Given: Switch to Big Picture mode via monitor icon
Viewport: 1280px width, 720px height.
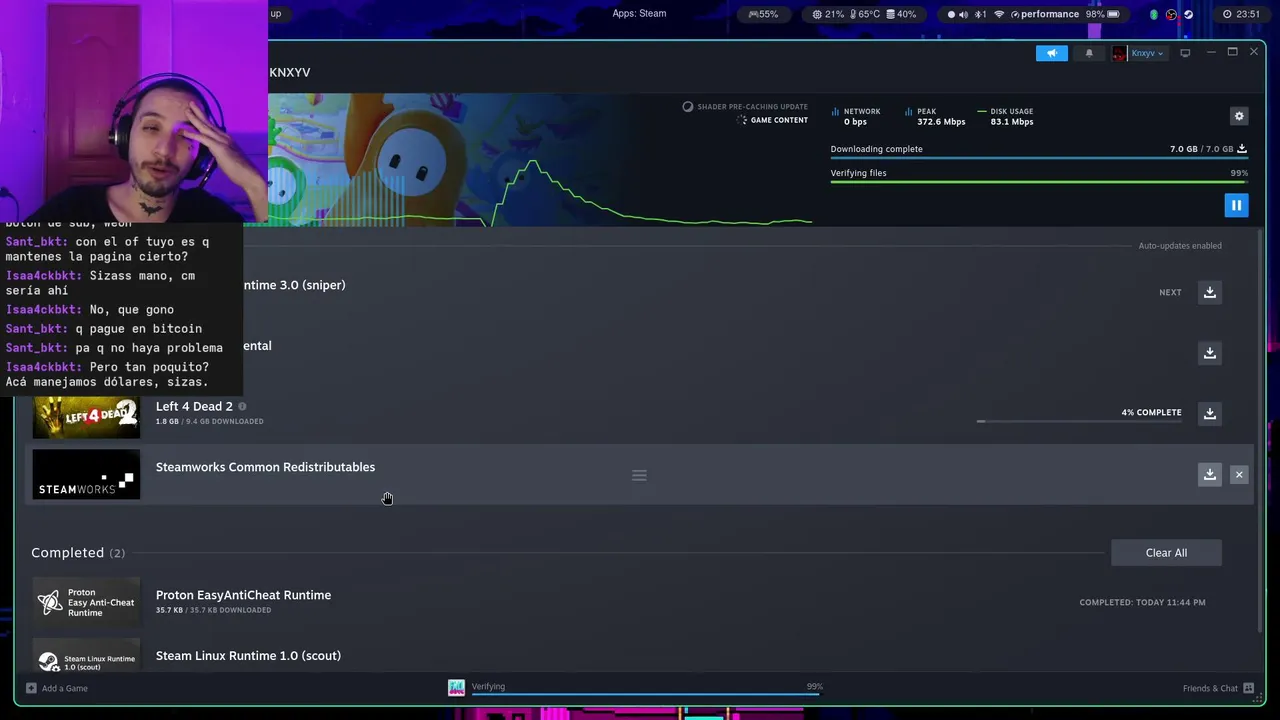Looking at the screenshot, I should [1185, 53].
